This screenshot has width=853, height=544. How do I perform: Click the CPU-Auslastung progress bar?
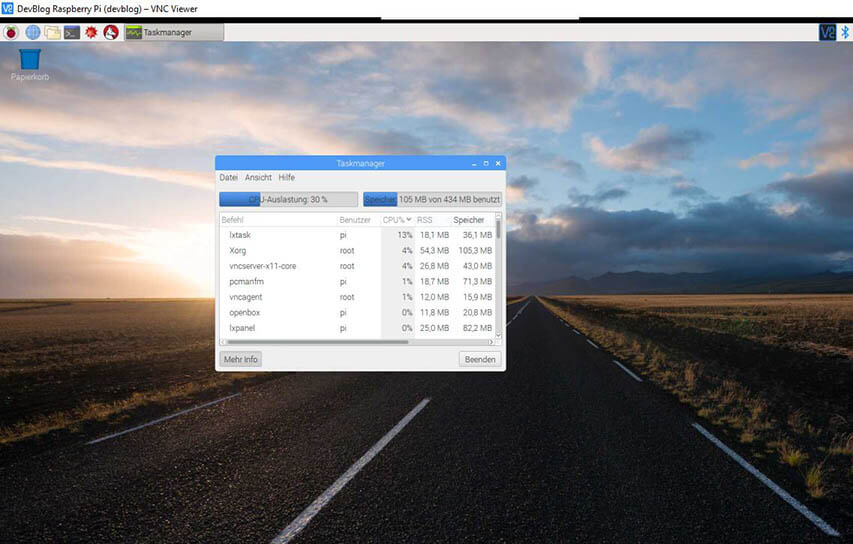tap(288, 199)
